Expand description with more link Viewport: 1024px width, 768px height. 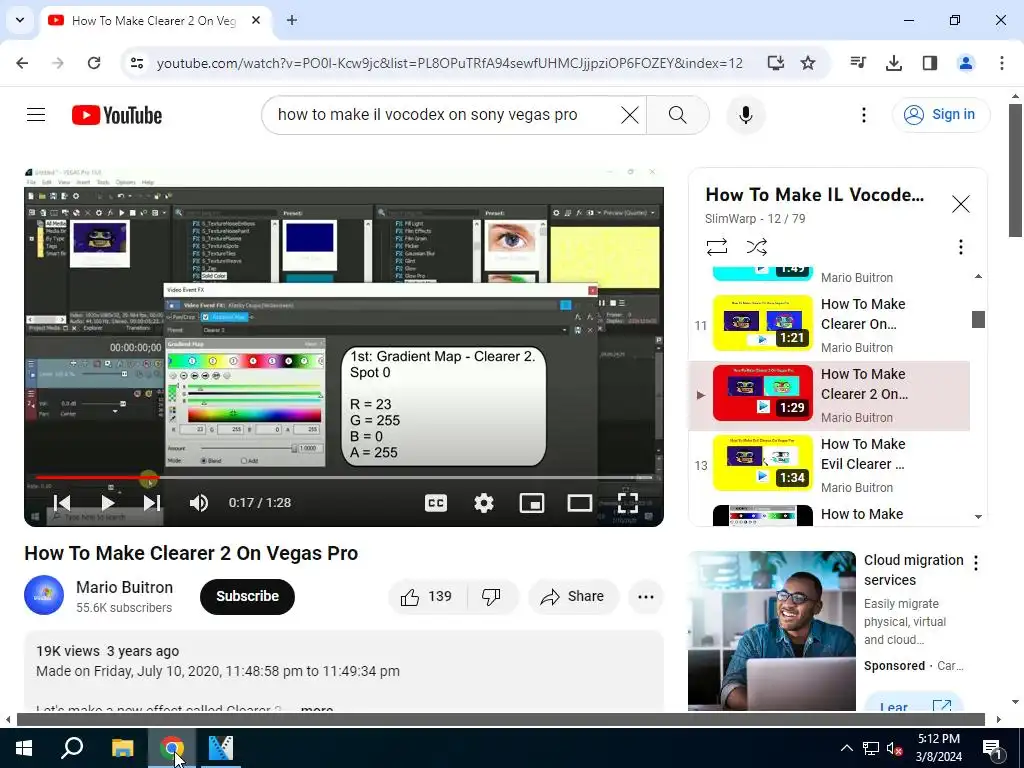[317, 709]
